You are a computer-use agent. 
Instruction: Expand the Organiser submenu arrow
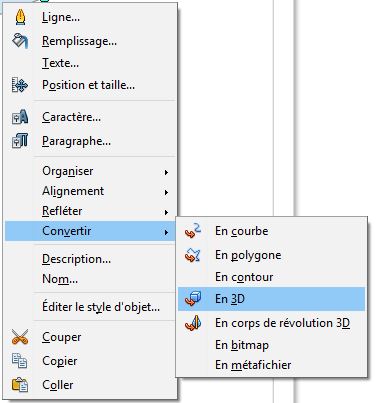tap(166, 172)
